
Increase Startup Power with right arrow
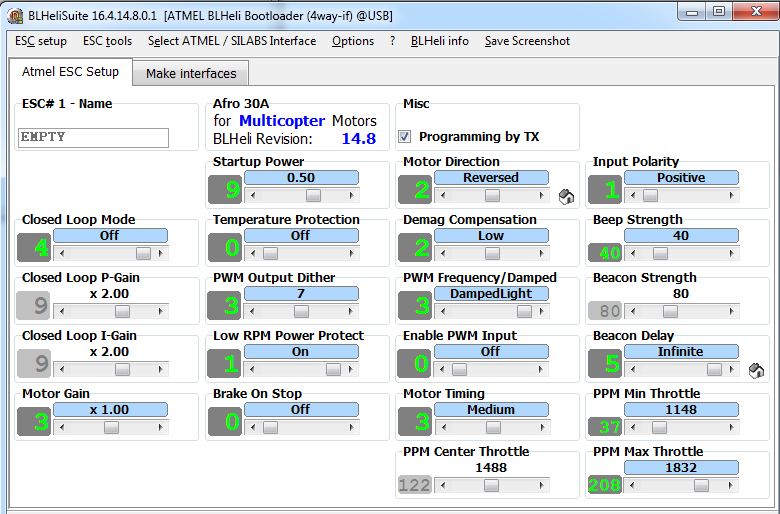(352, 196)
